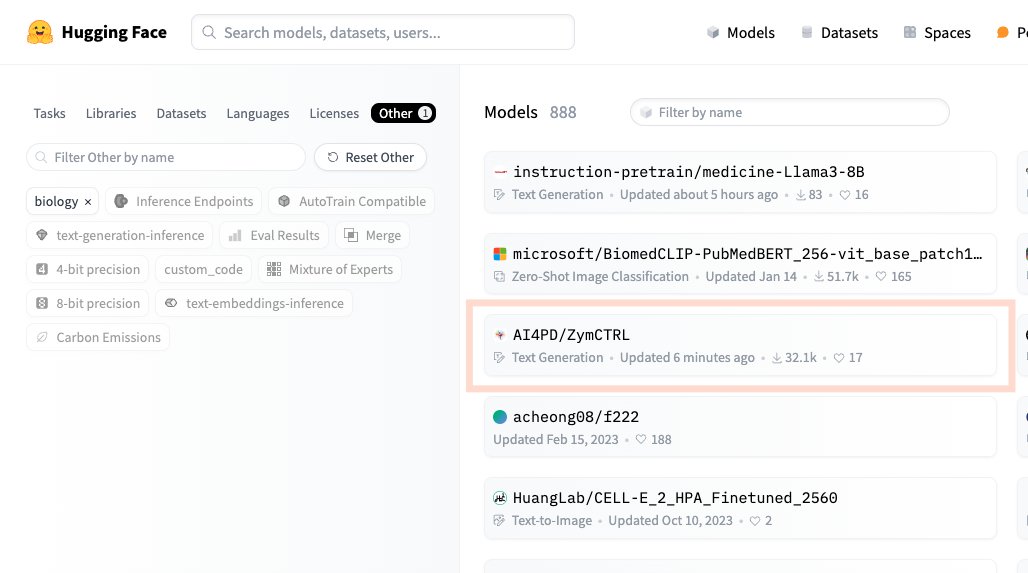The width and height of the screenshot is (1028, 573).
Task: Open the acheong08/f222 model
Action: click(740, 427)
